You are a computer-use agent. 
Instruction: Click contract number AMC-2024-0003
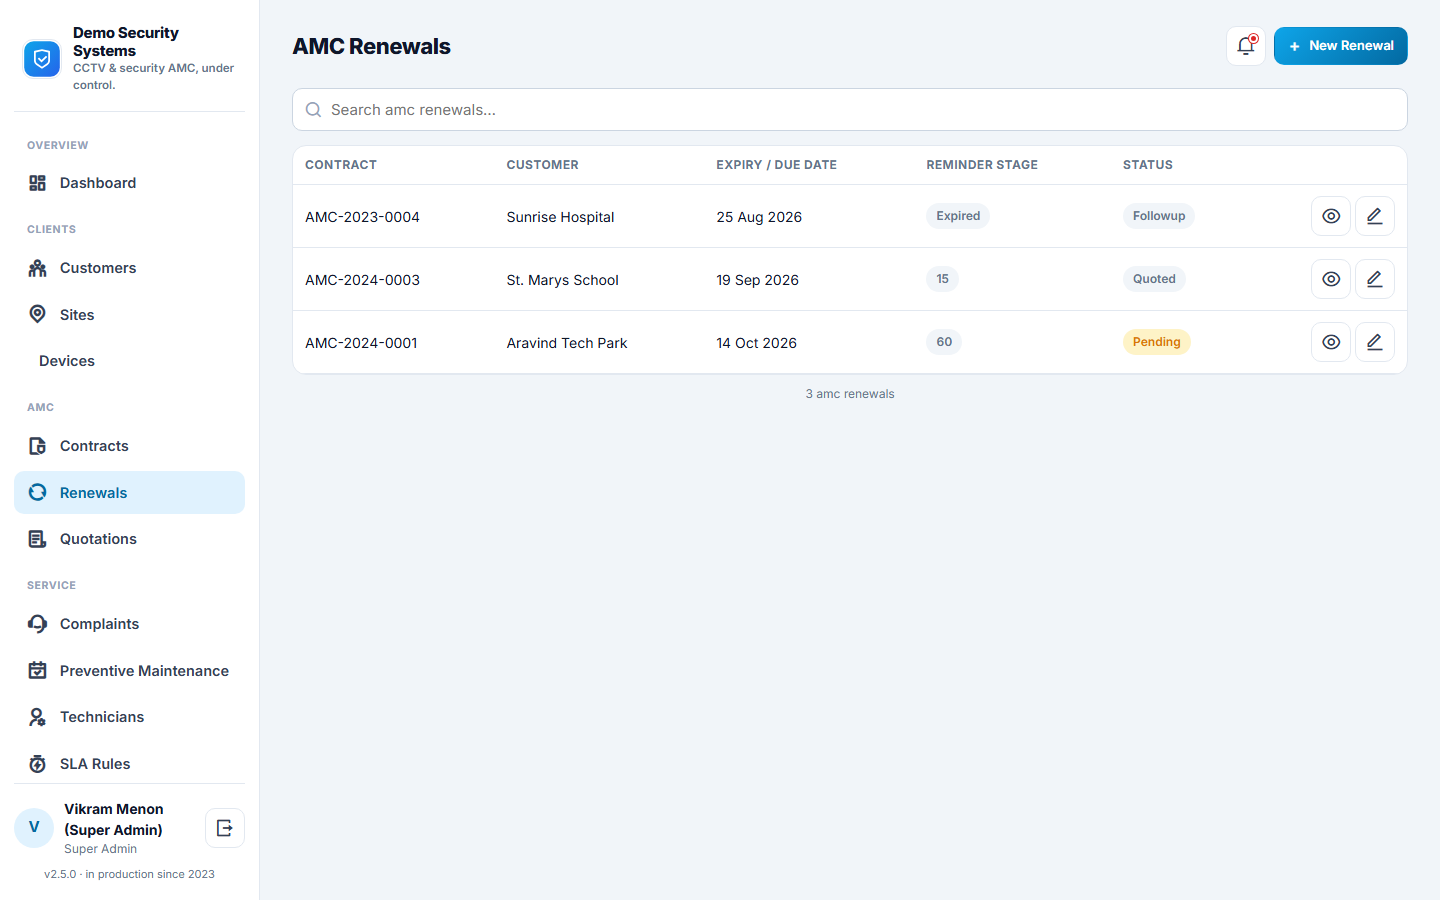(363, 280)
